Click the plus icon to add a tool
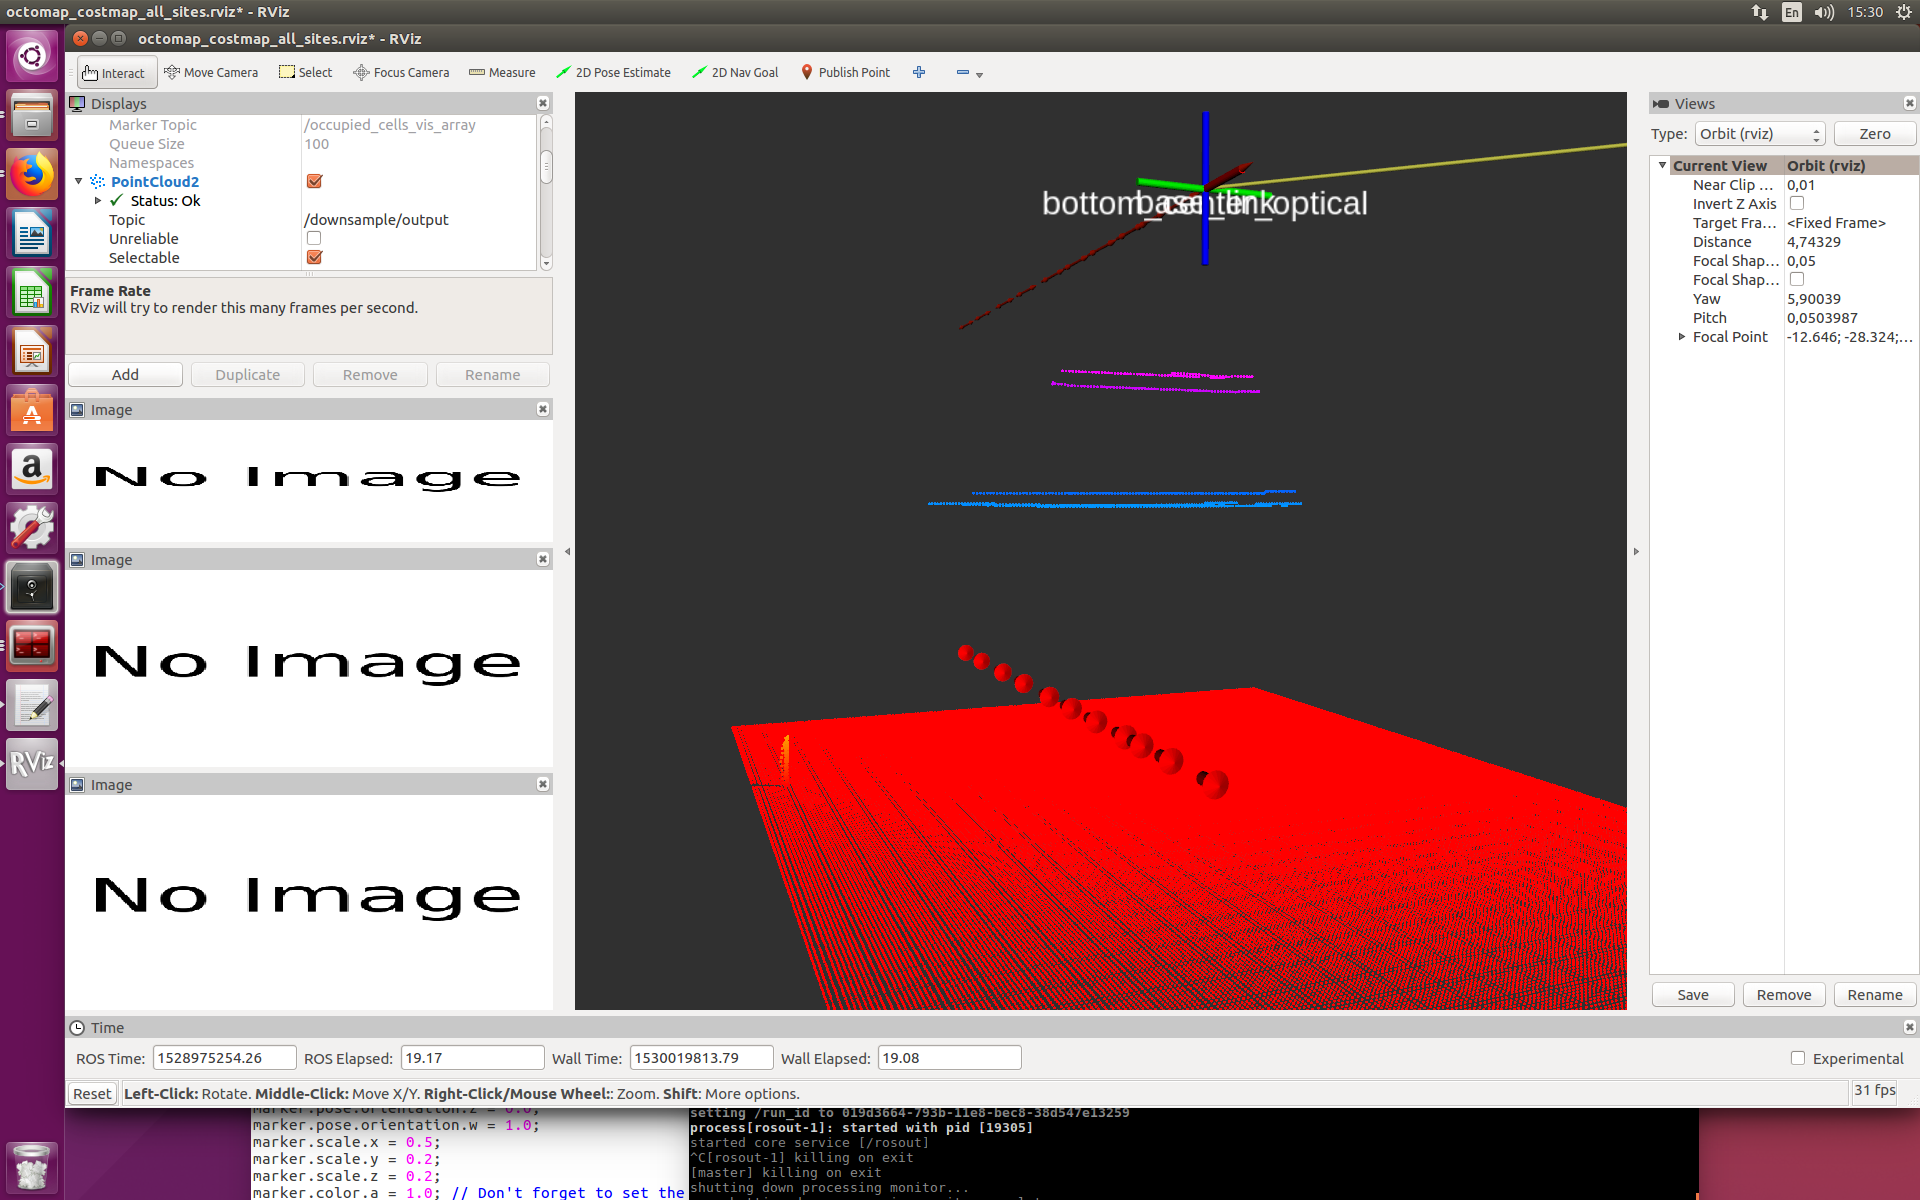1920x1200 pixels. 919,72
